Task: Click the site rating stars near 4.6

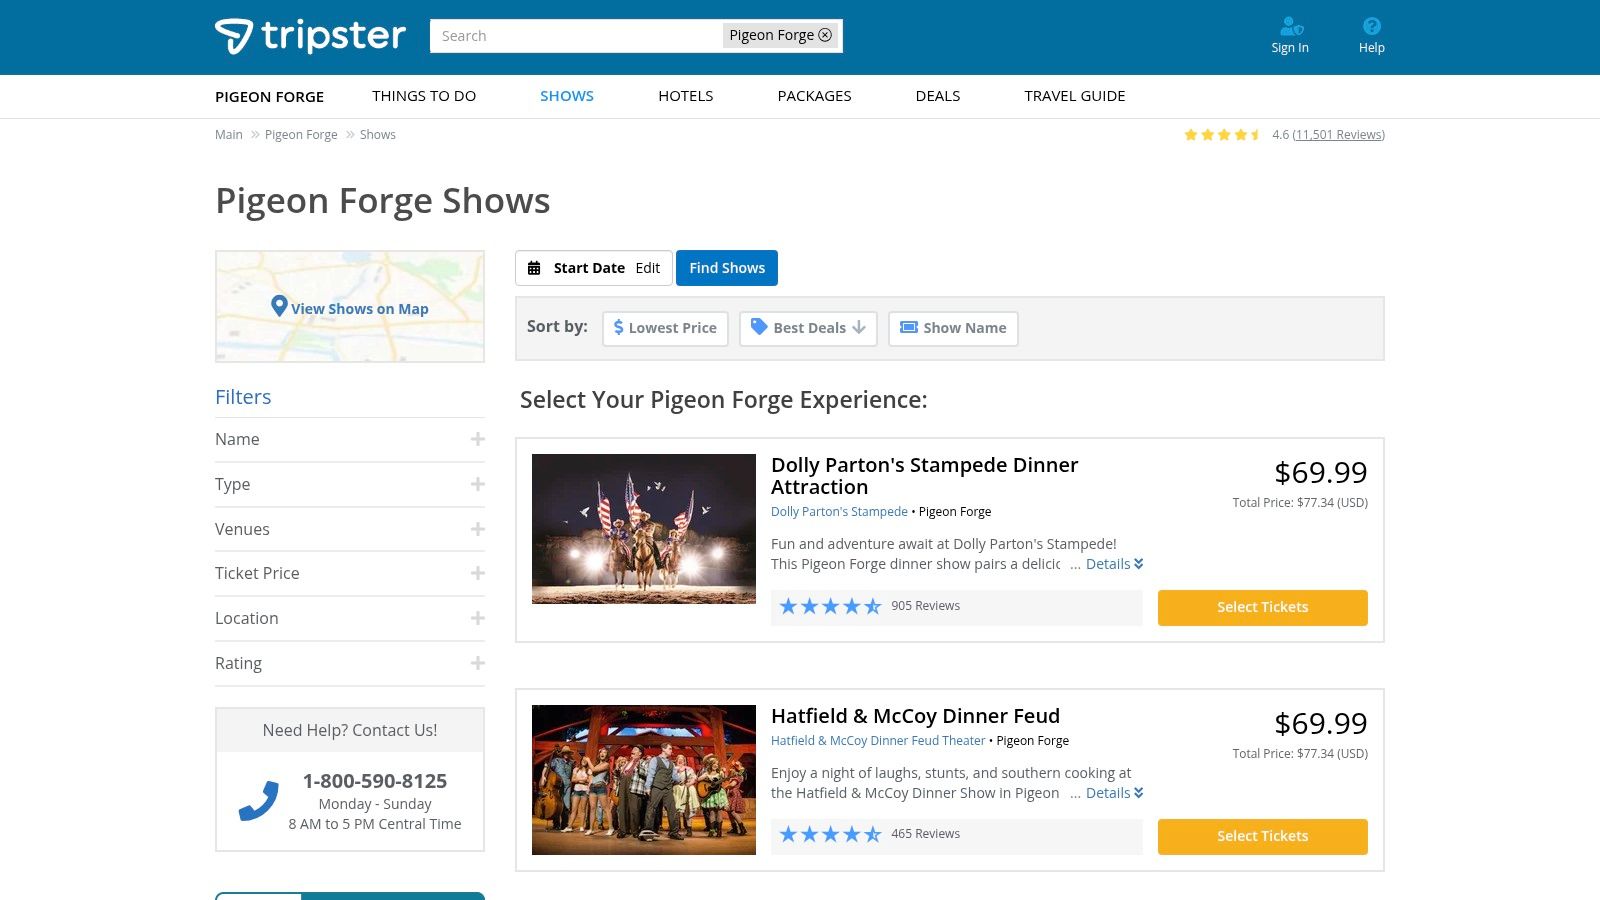Action: pos(1222,135)
